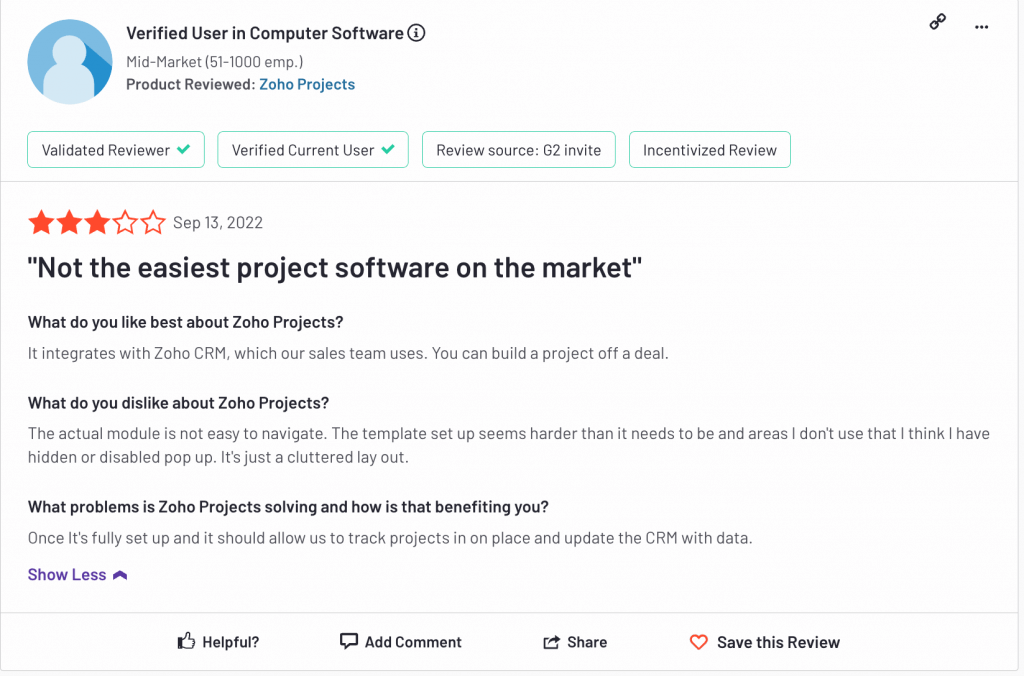Click the Review source: G2 invite badge
The image size is (1024, 676).
(519, 150)
